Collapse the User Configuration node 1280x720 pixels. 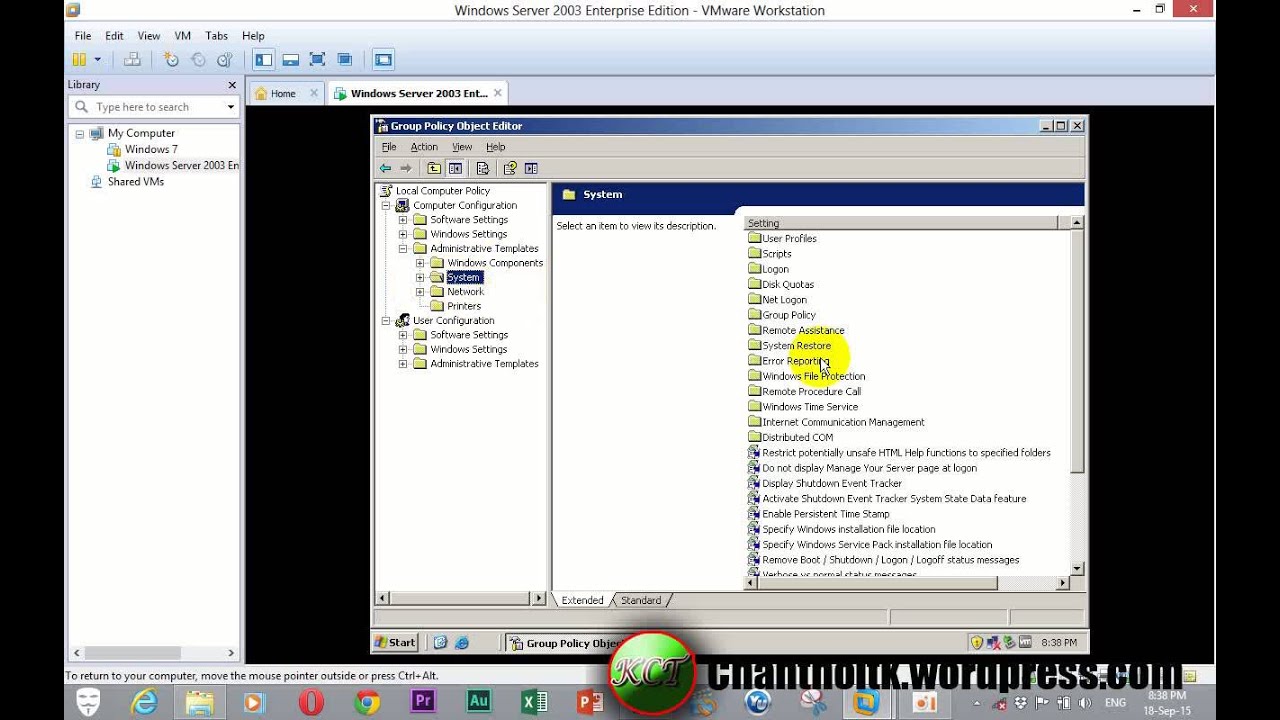coord(386,321)
